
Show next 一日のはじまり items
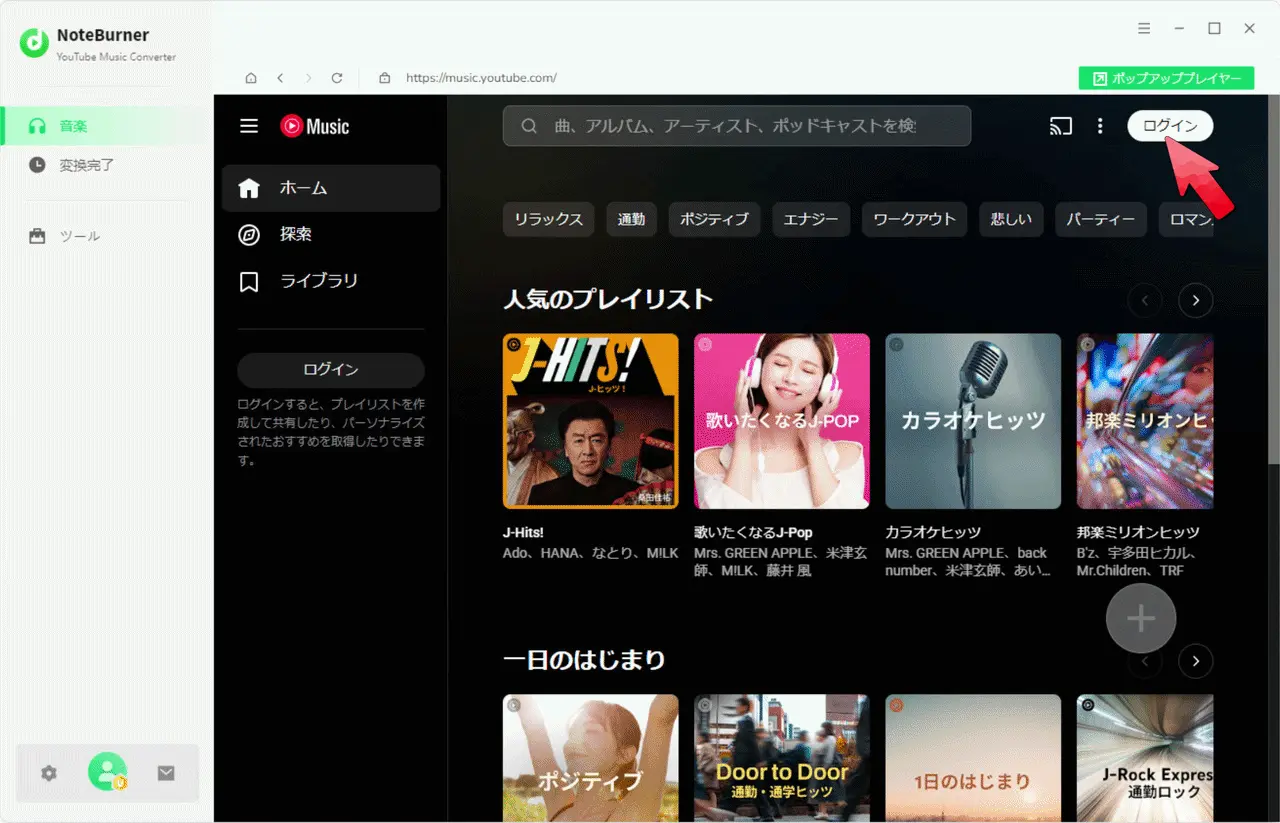point(1196,660)
